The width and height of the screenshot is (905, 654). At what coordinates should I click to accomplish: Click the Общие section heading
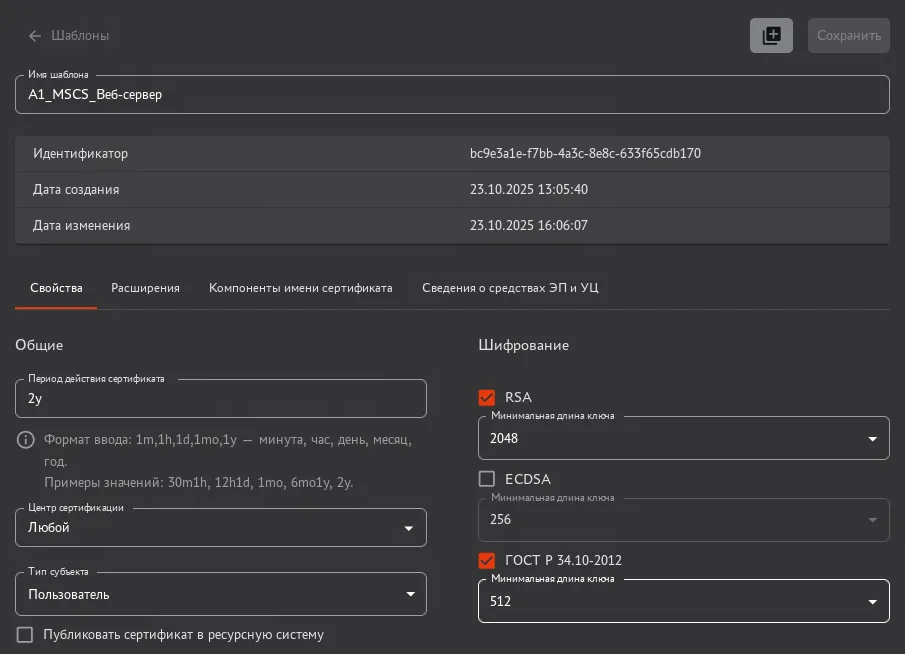39,345
